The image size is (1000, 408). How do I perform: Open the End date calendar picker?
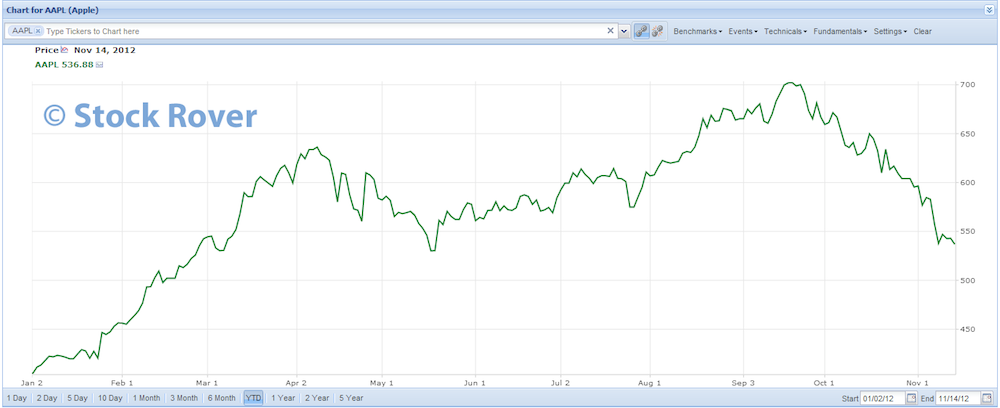987,398
